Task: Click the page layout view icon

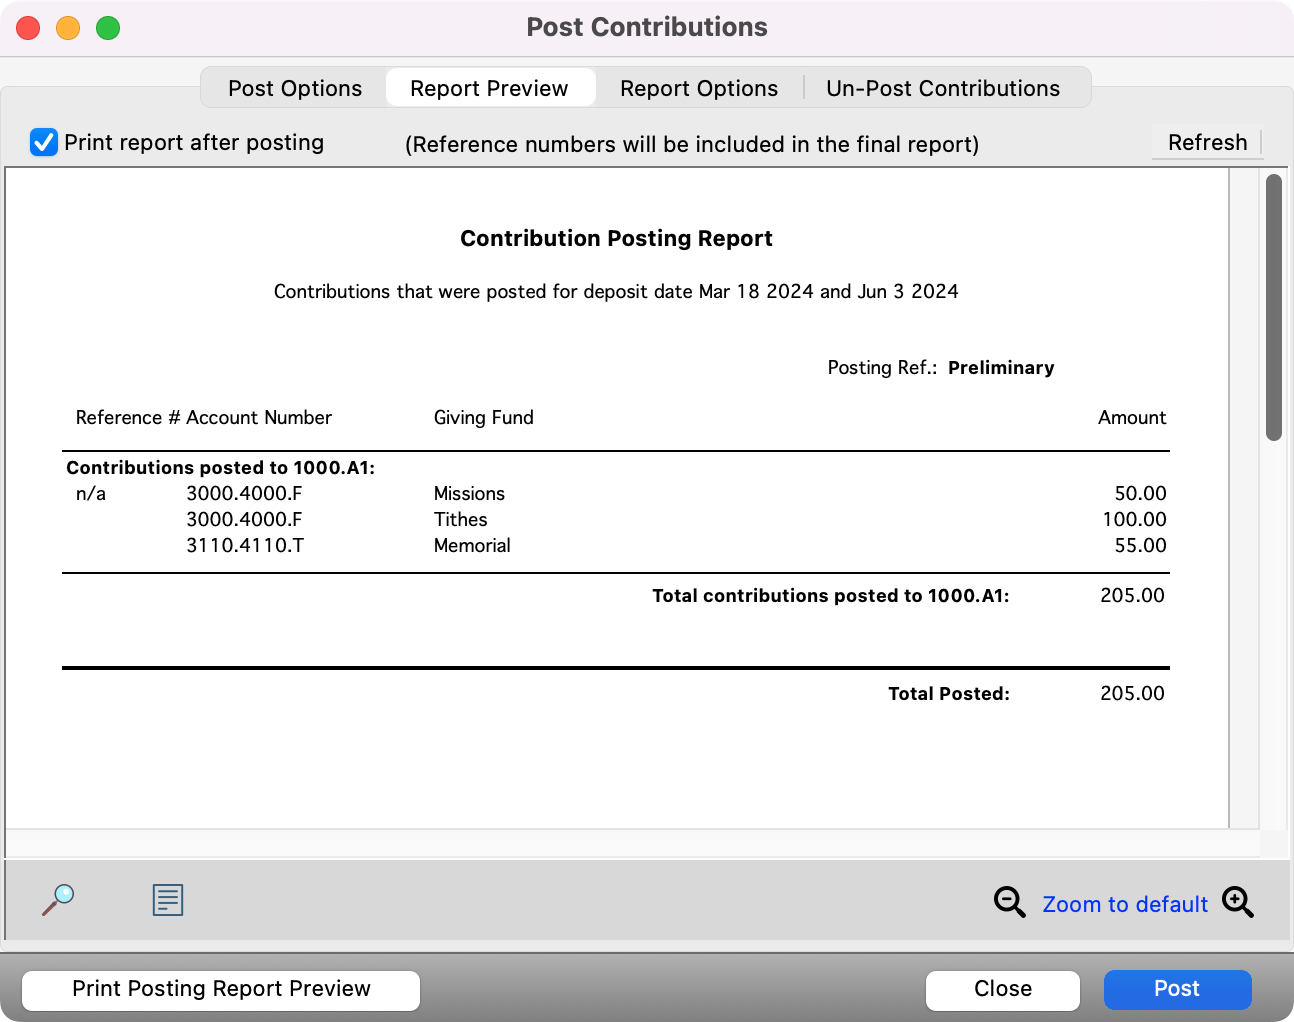Action: coord(167,900)
